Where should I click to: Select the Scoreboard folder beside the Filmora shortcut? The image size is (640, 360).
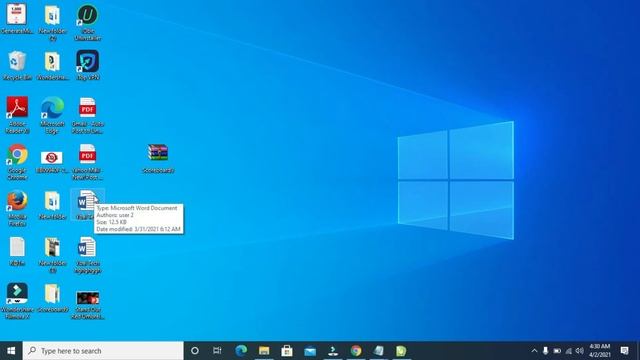click(52, 294)
